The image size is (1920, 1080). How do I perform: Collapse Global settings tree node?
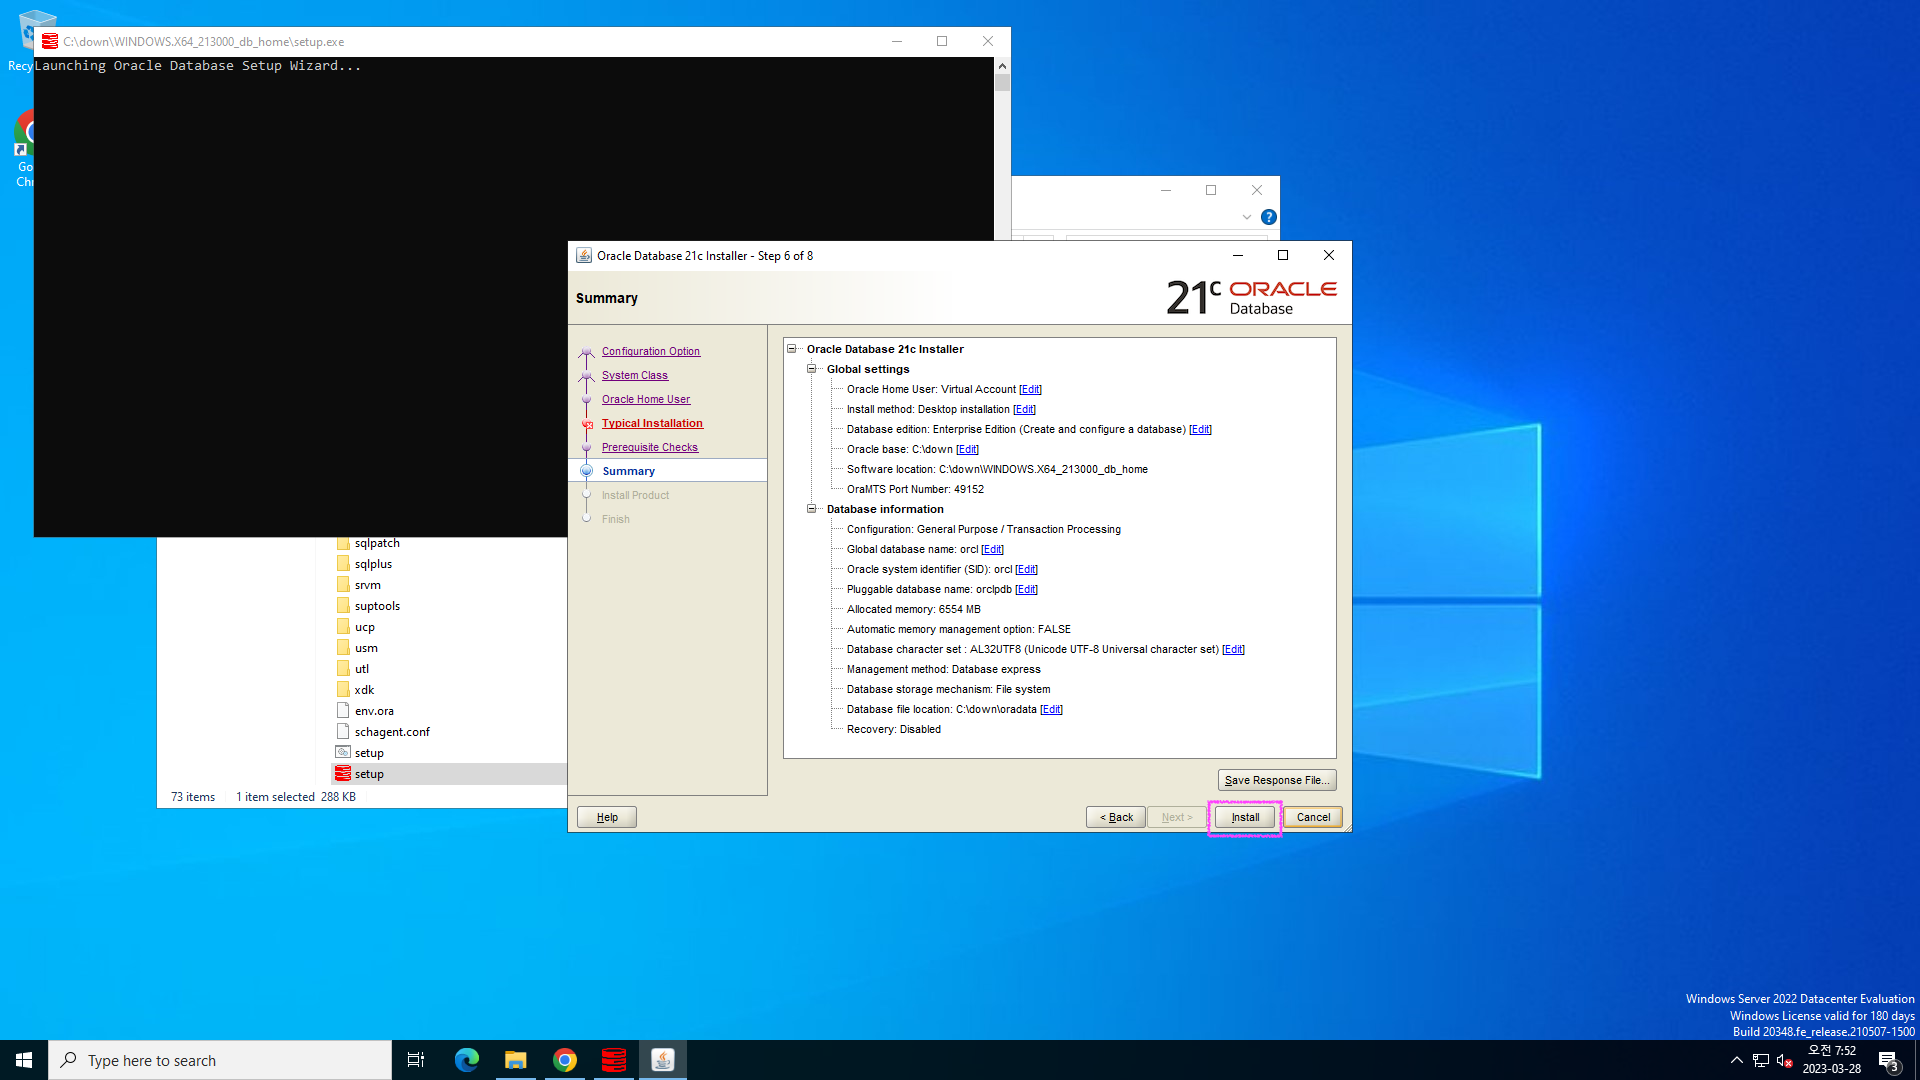(812, 369)
